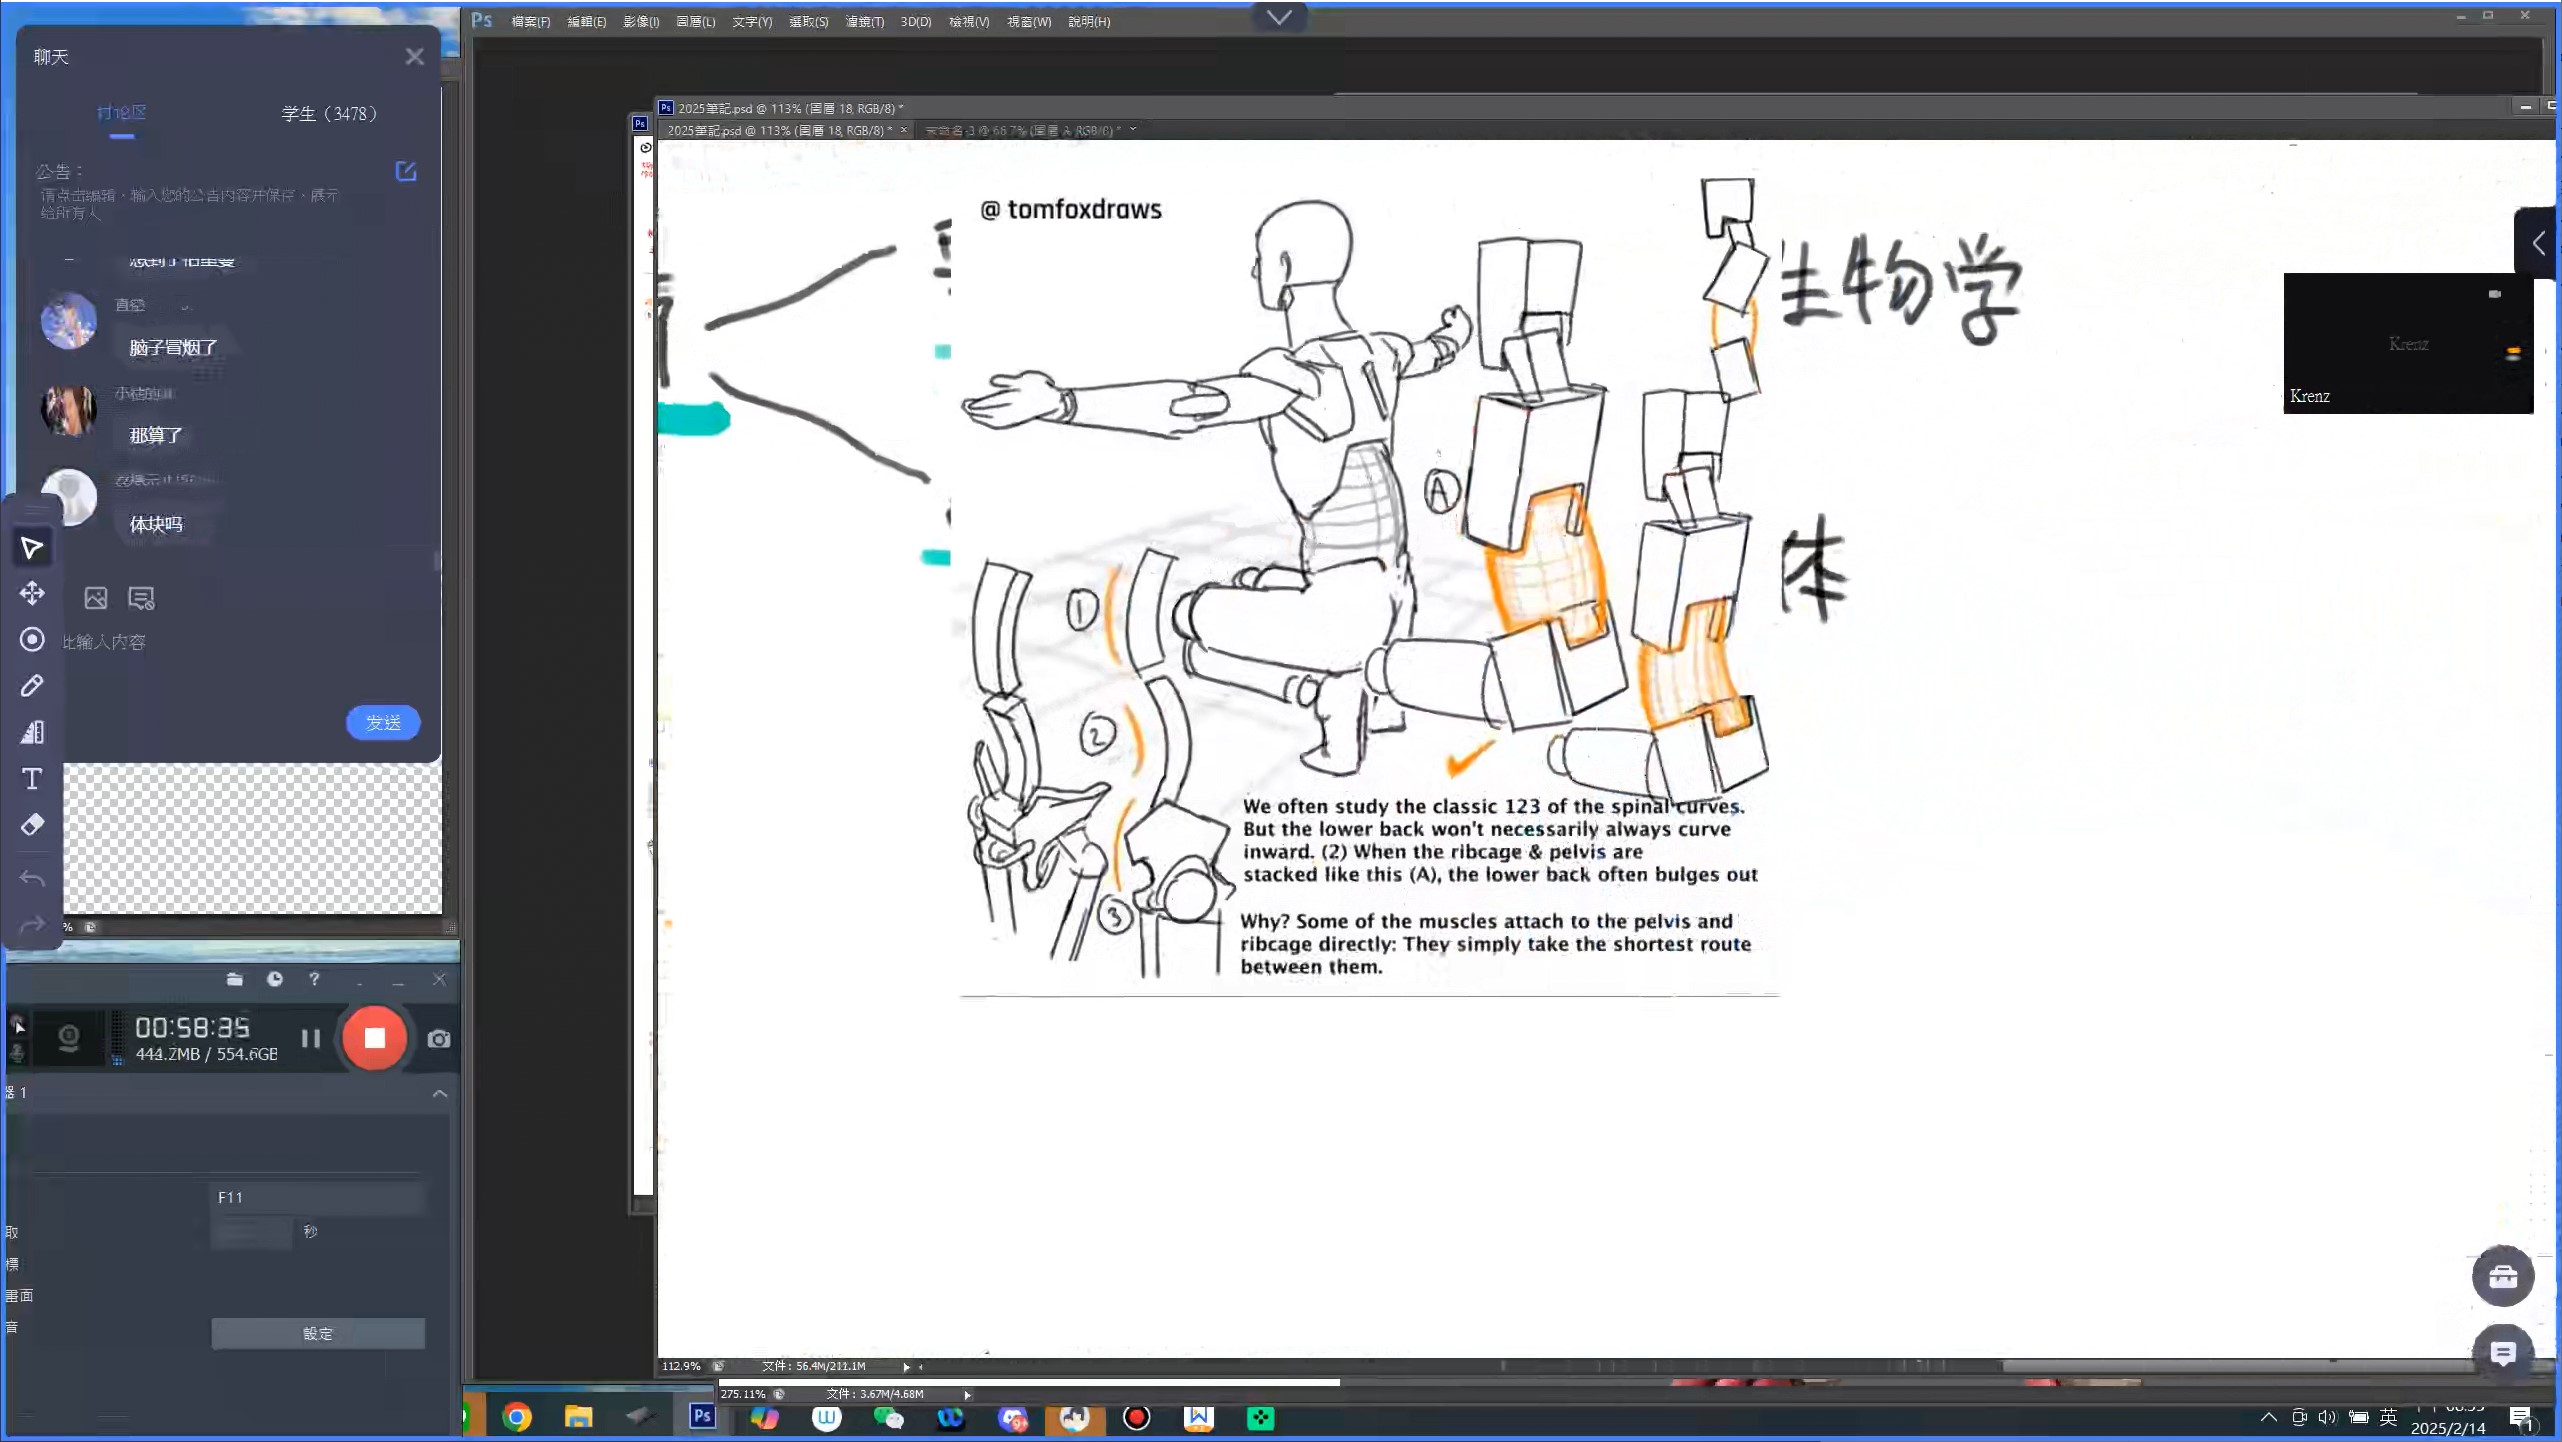This screenshot has width=2562, height=1442.
Task: Open main document status bar info arrow
Action: (x=907, y=1367)
